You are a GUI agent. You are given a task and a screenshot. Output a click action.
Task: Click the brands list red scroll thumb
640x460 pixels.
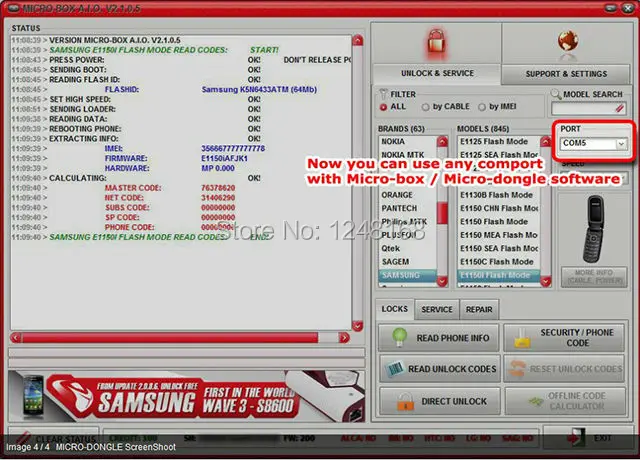pyautogui.click(x=442, y=213)
